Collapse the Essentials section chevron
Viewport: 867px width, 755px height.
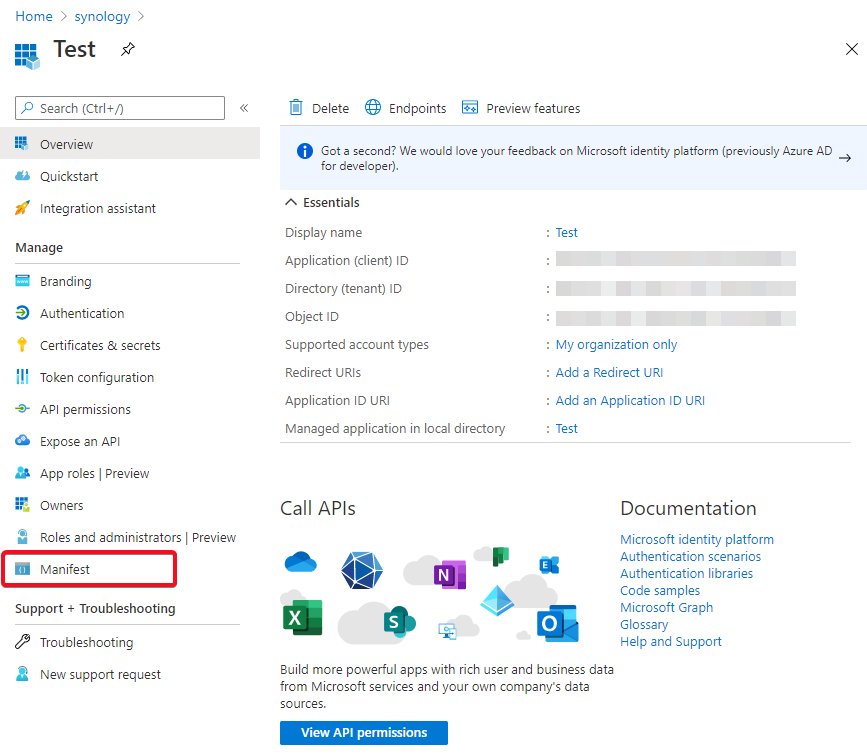291,202
